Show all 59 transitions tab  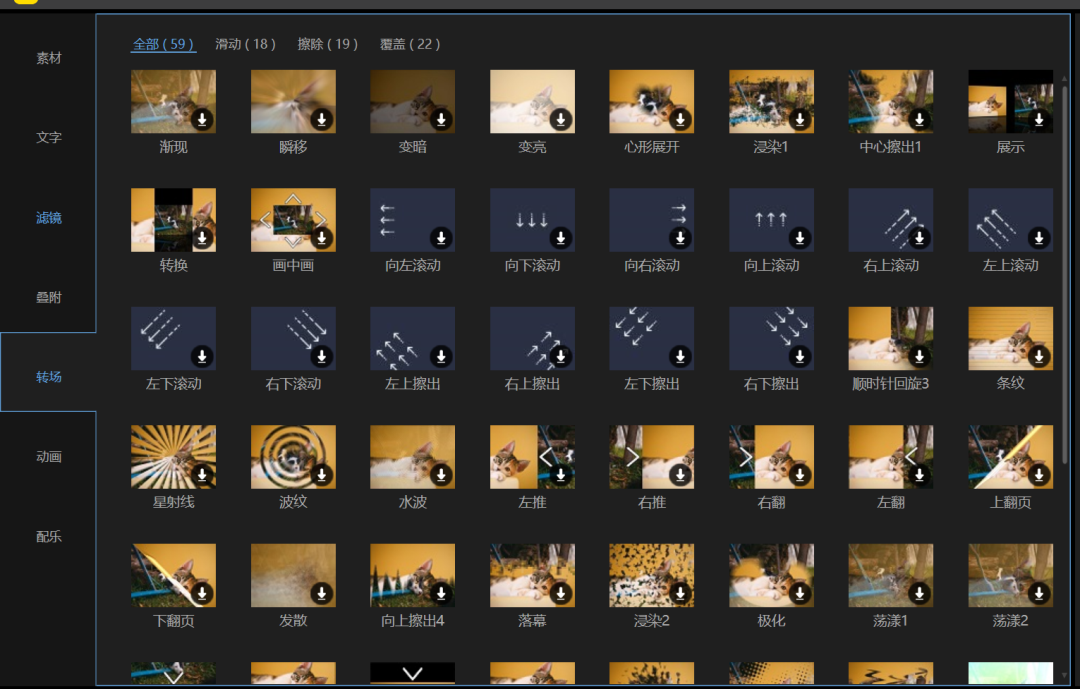(163, 44)
